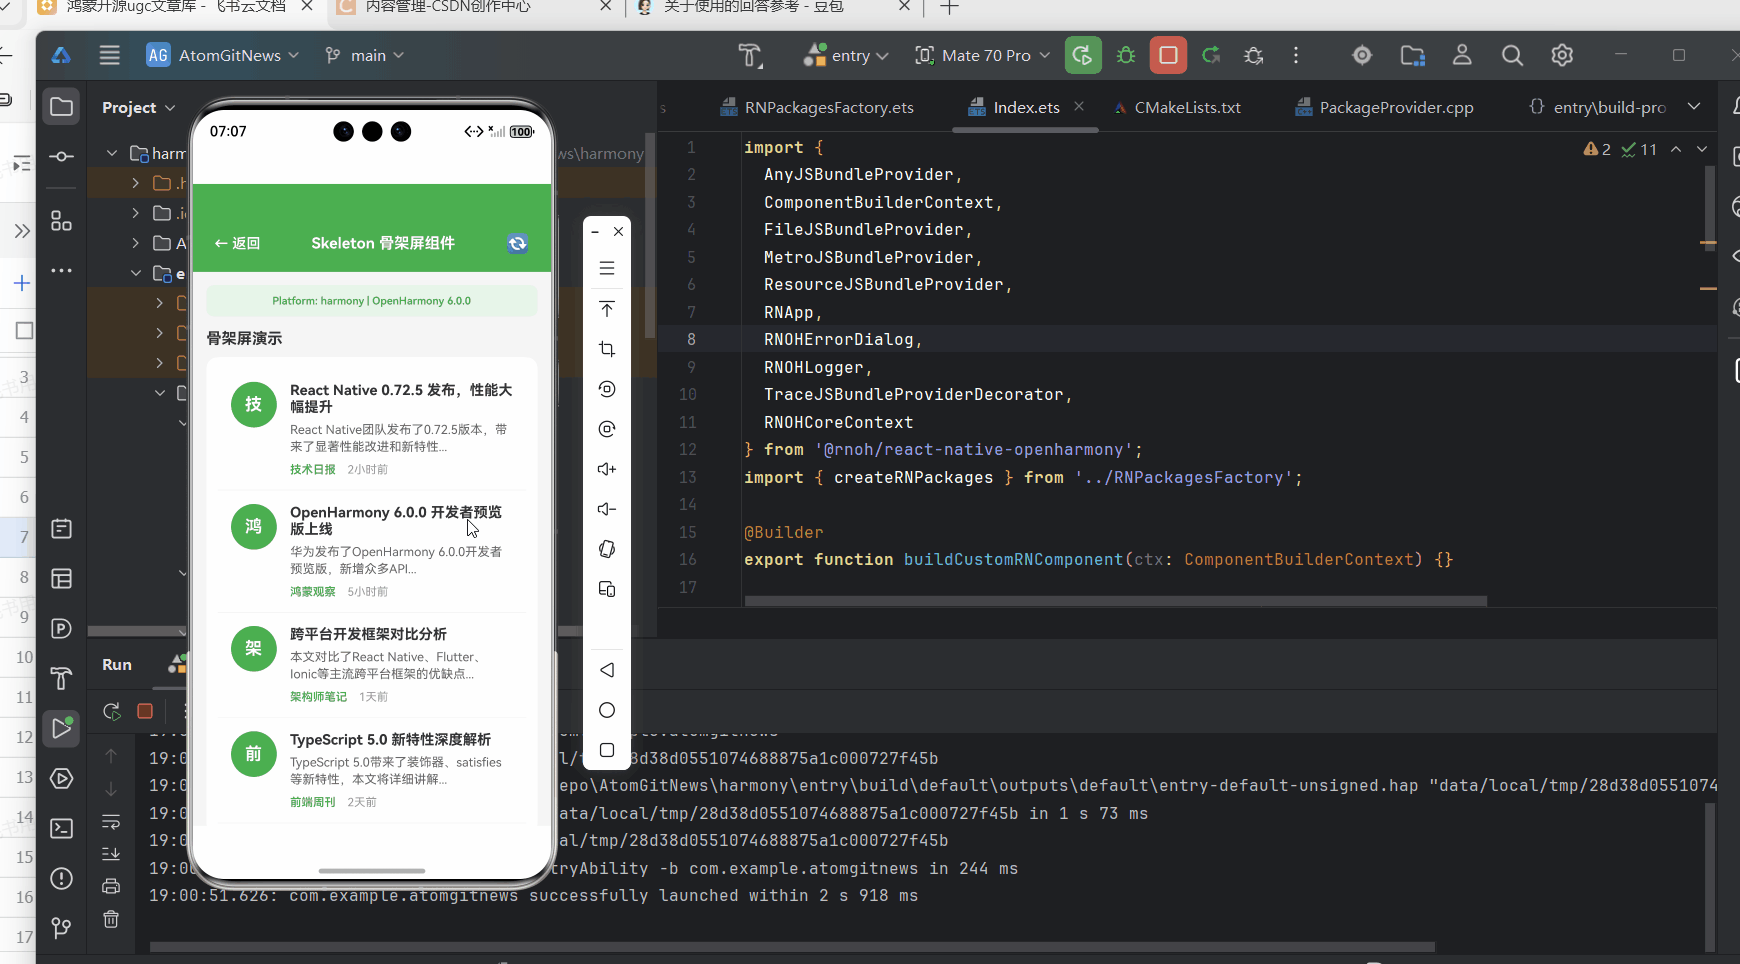Click Run console horizontal scrollbar
Image resolution: width=1740 pixels, height=964 pixels.
(x=792, y=946)
